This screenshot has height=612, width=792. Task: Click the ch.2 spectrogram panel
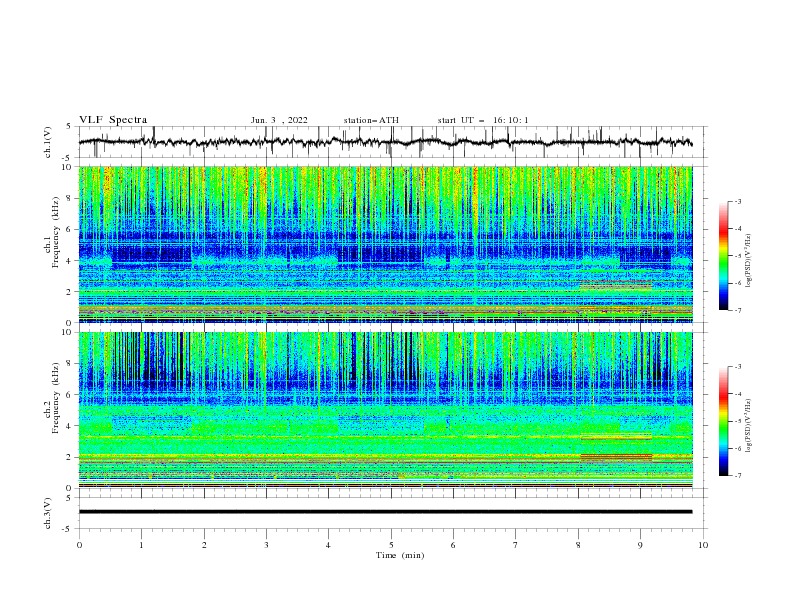(386, 410)
